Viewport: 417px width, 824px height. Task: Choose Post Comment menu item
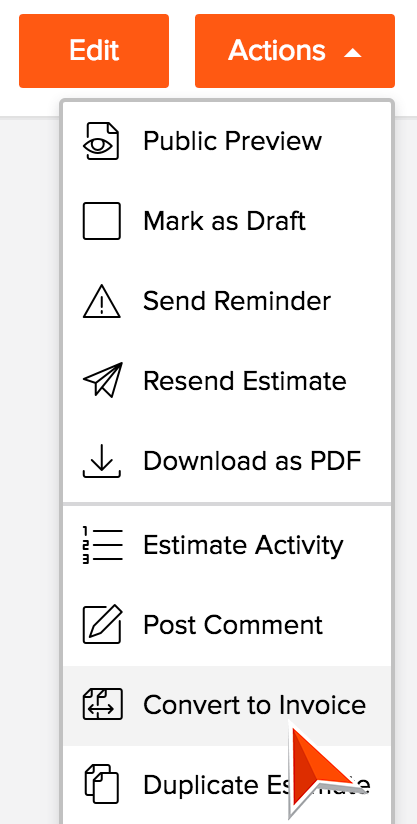pos(227,625)
